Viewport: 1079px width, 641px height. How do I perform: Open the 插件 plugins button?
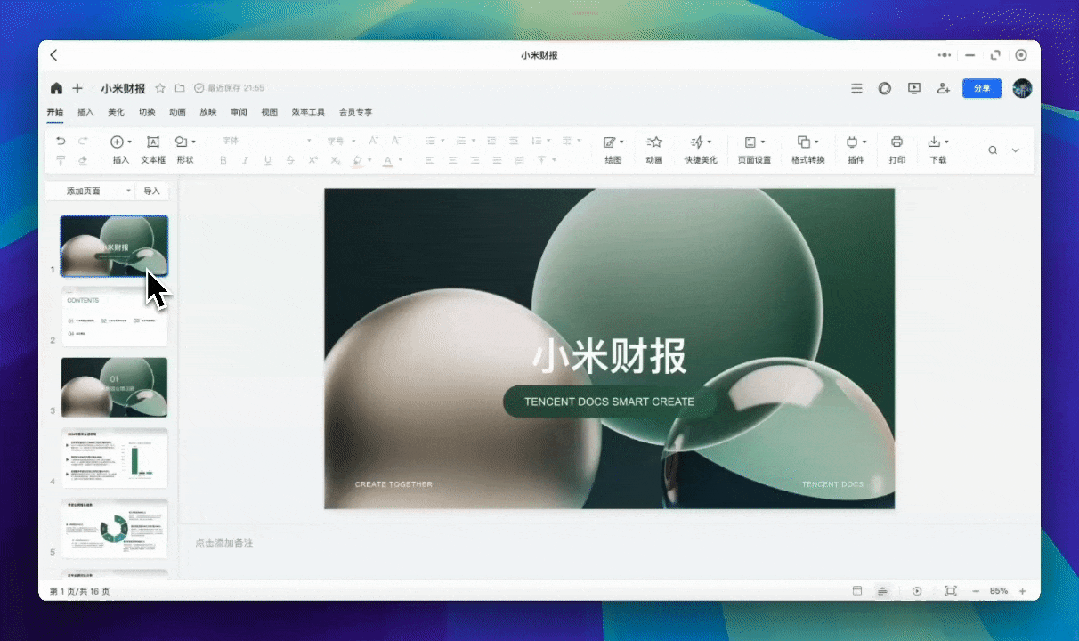coord(855,149)
